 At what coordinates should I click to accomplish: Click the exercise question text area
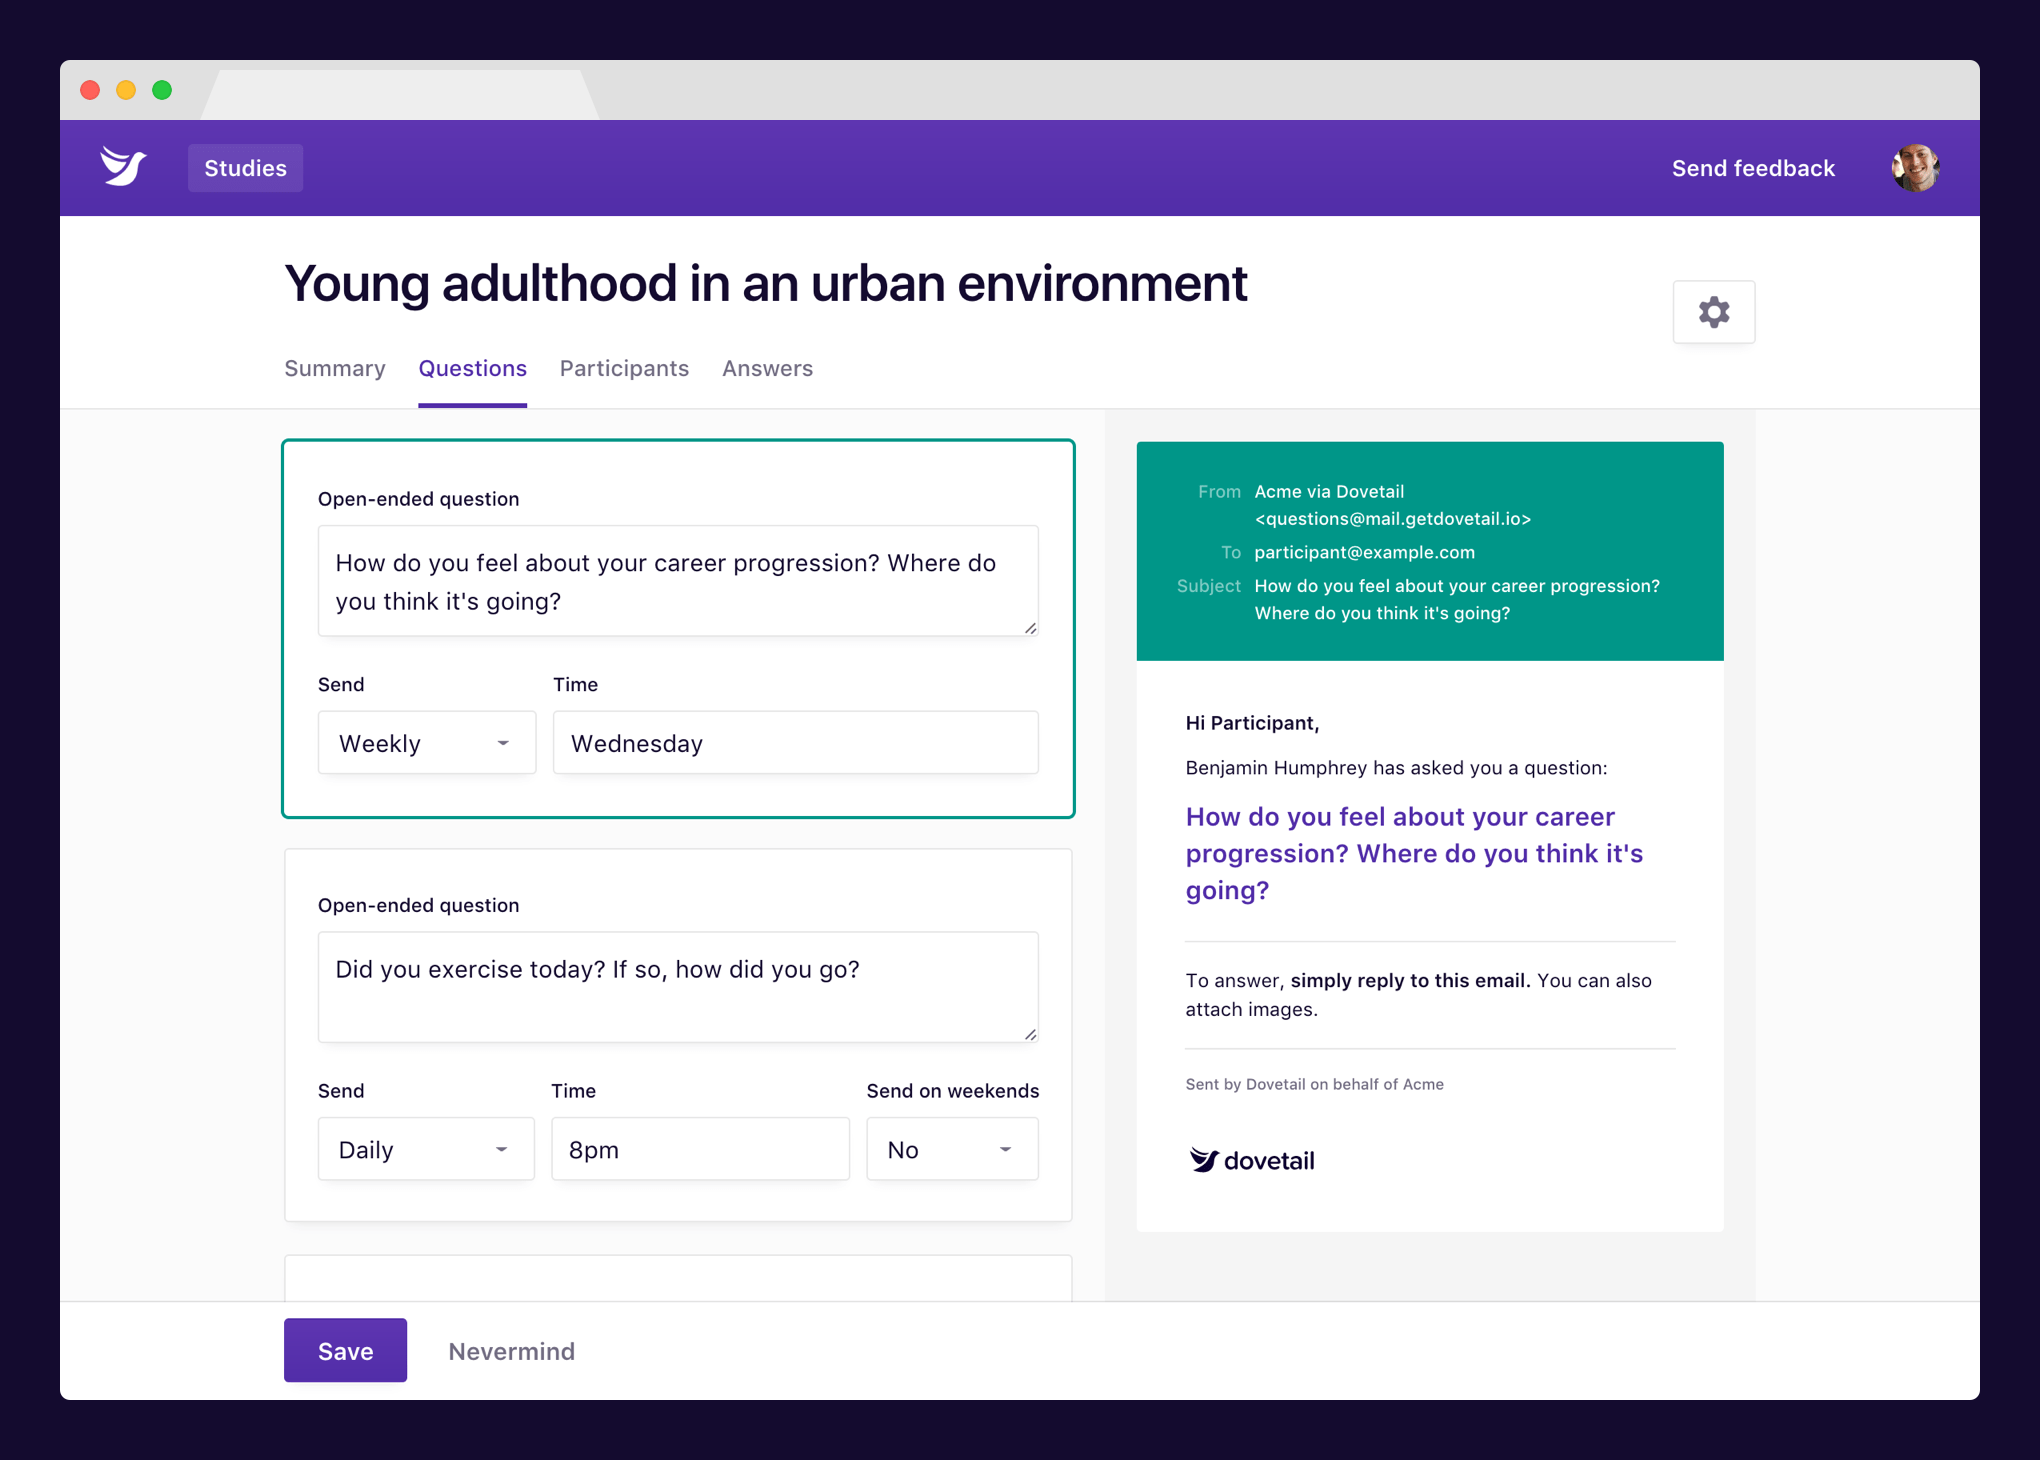pyautogui.click(x=677, y=987)
